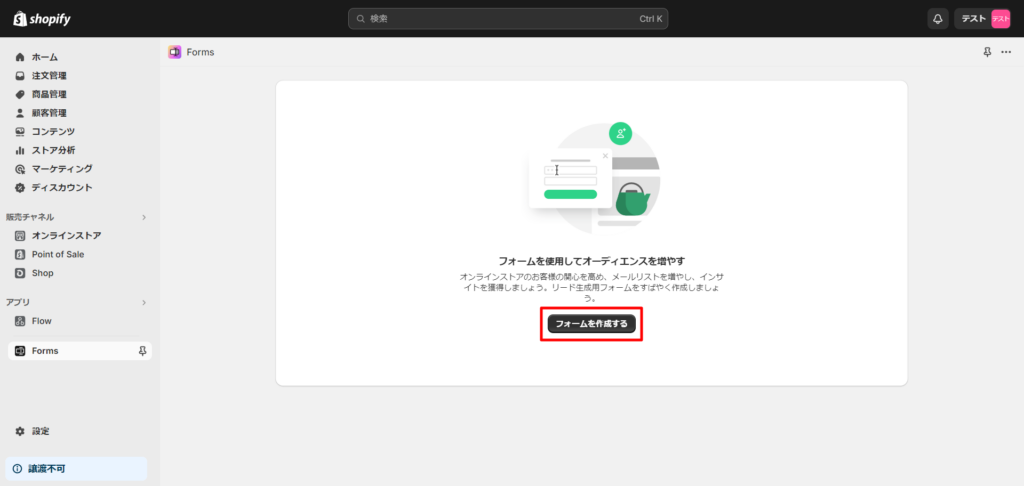Click the 譲渡不可 banner
Screen dimensions: 1024x486
click(x=76, y=469)
